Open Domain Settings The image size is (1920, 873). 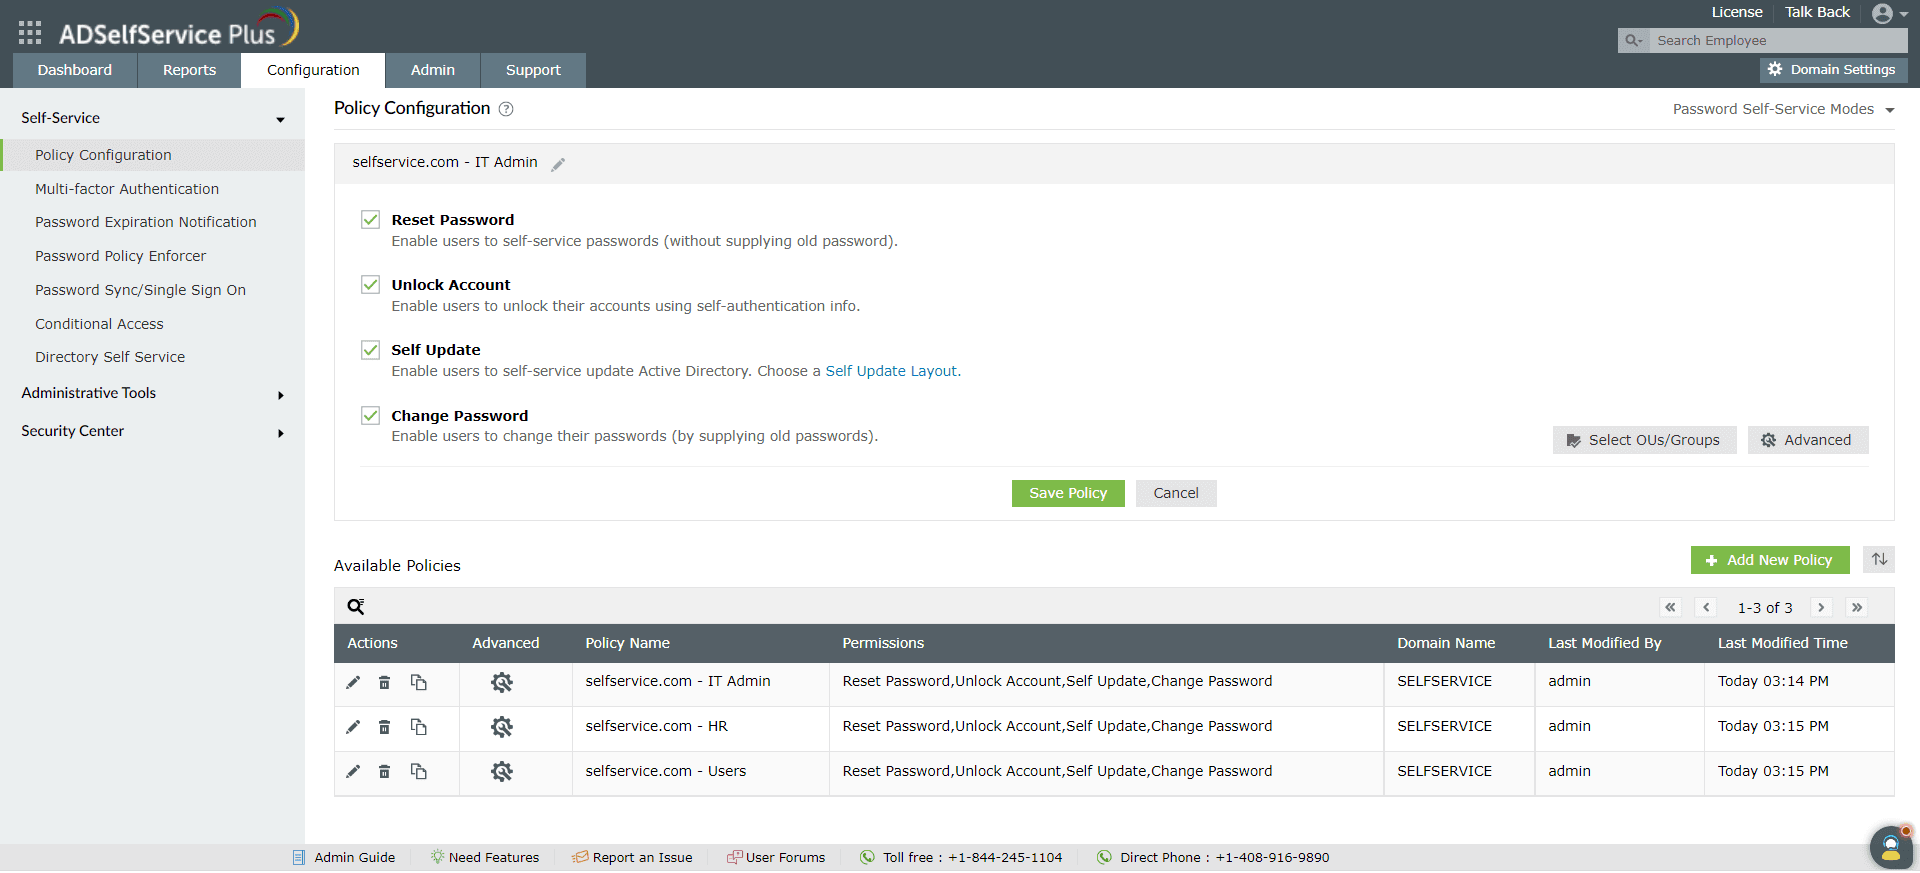[x=1834, y=70]
